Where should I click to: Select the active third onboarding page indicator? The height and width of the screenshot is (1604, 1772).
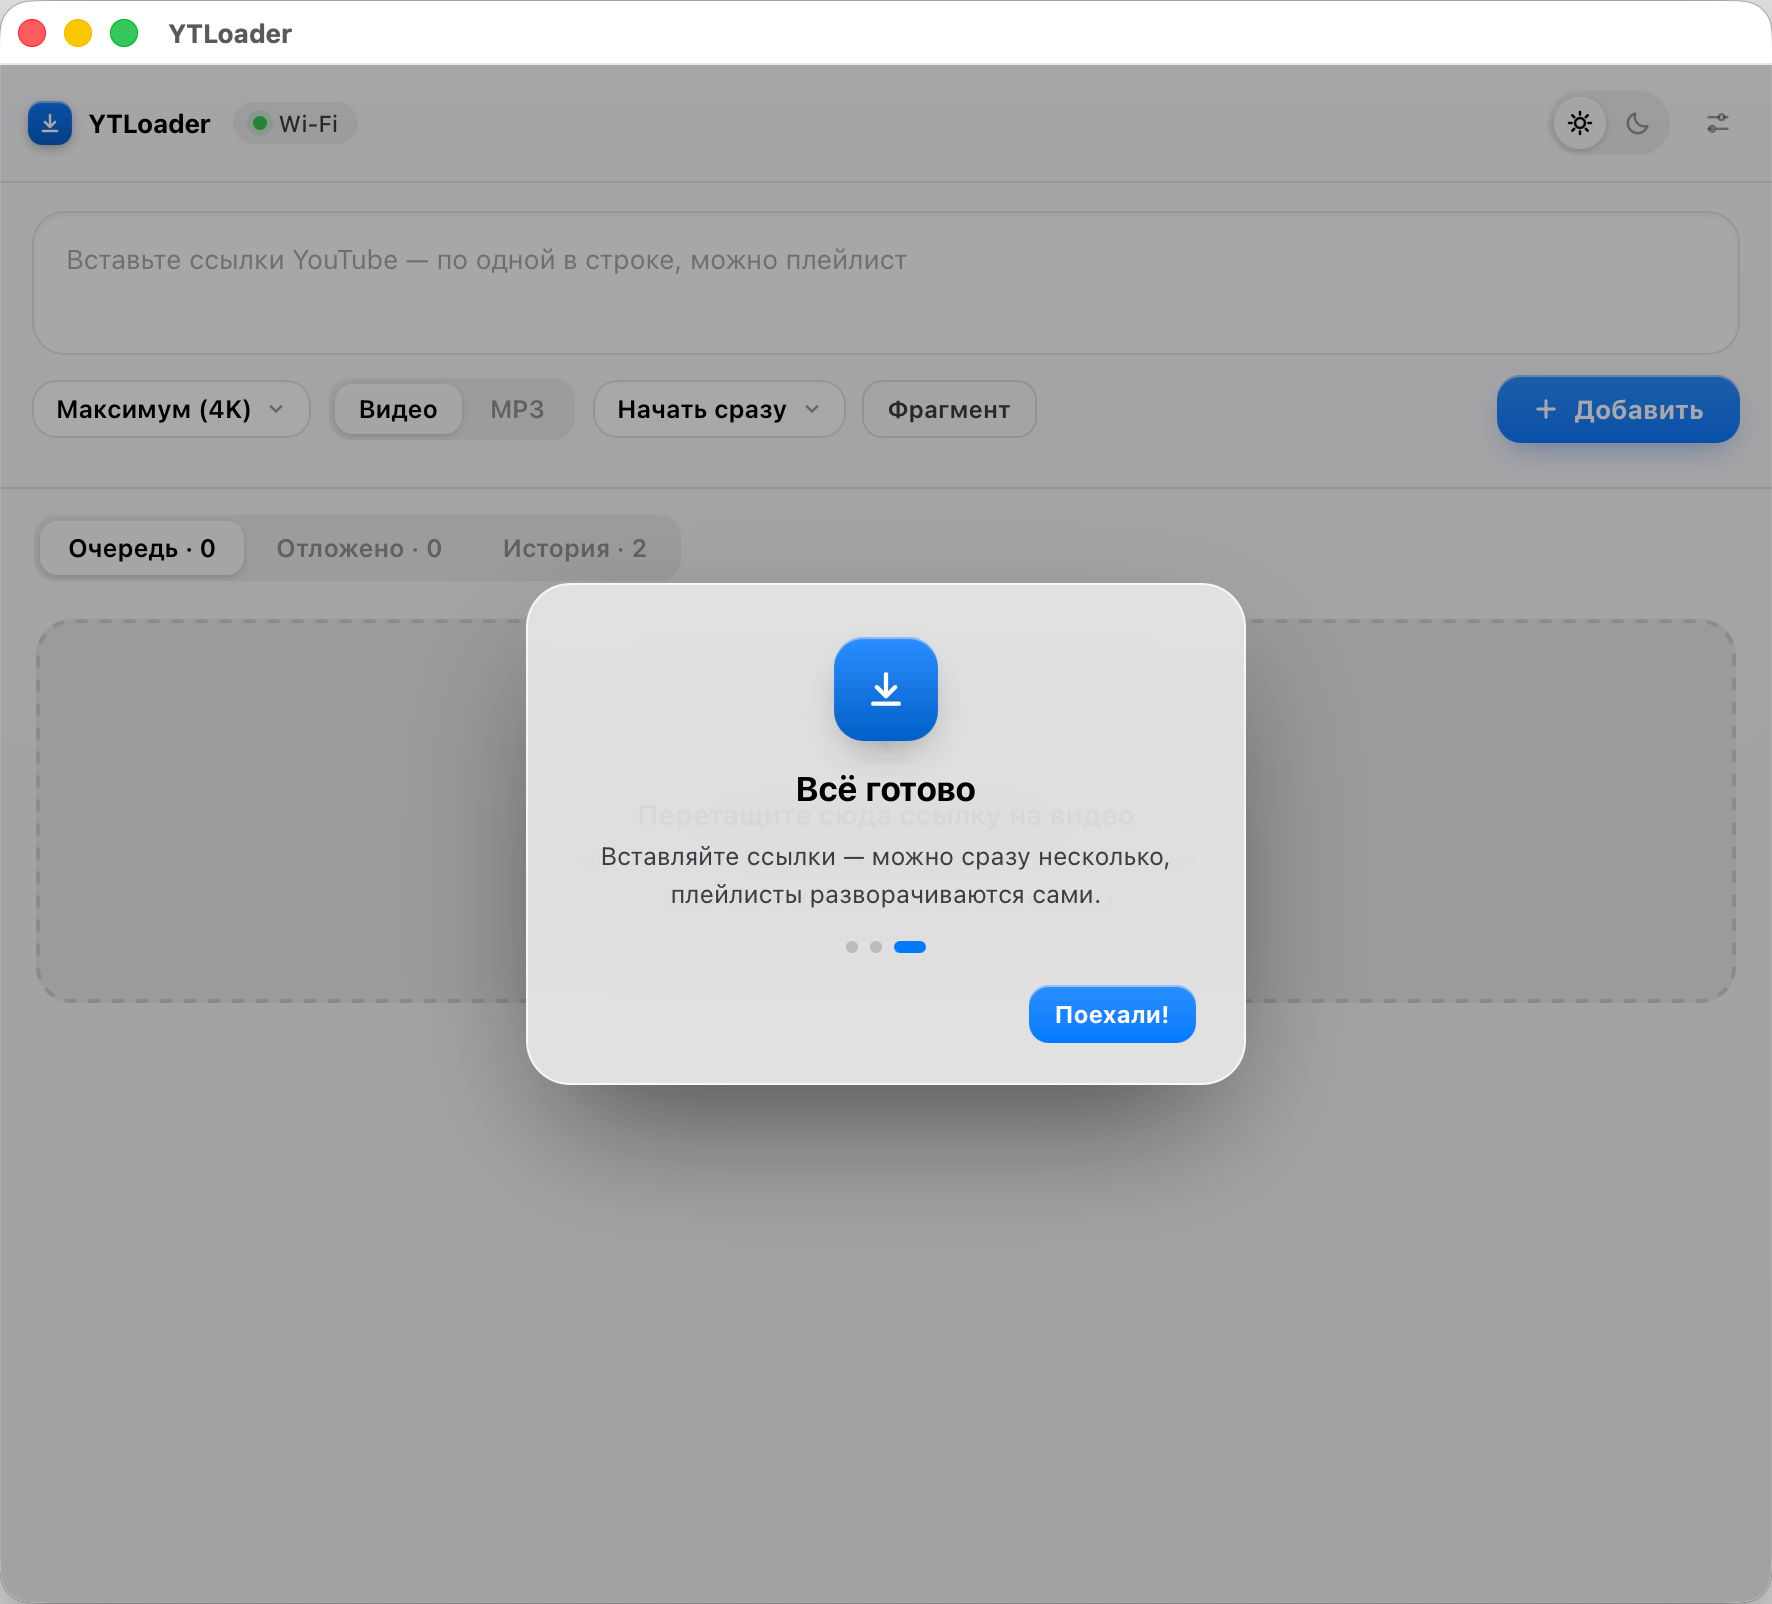(x=910, y=947)
